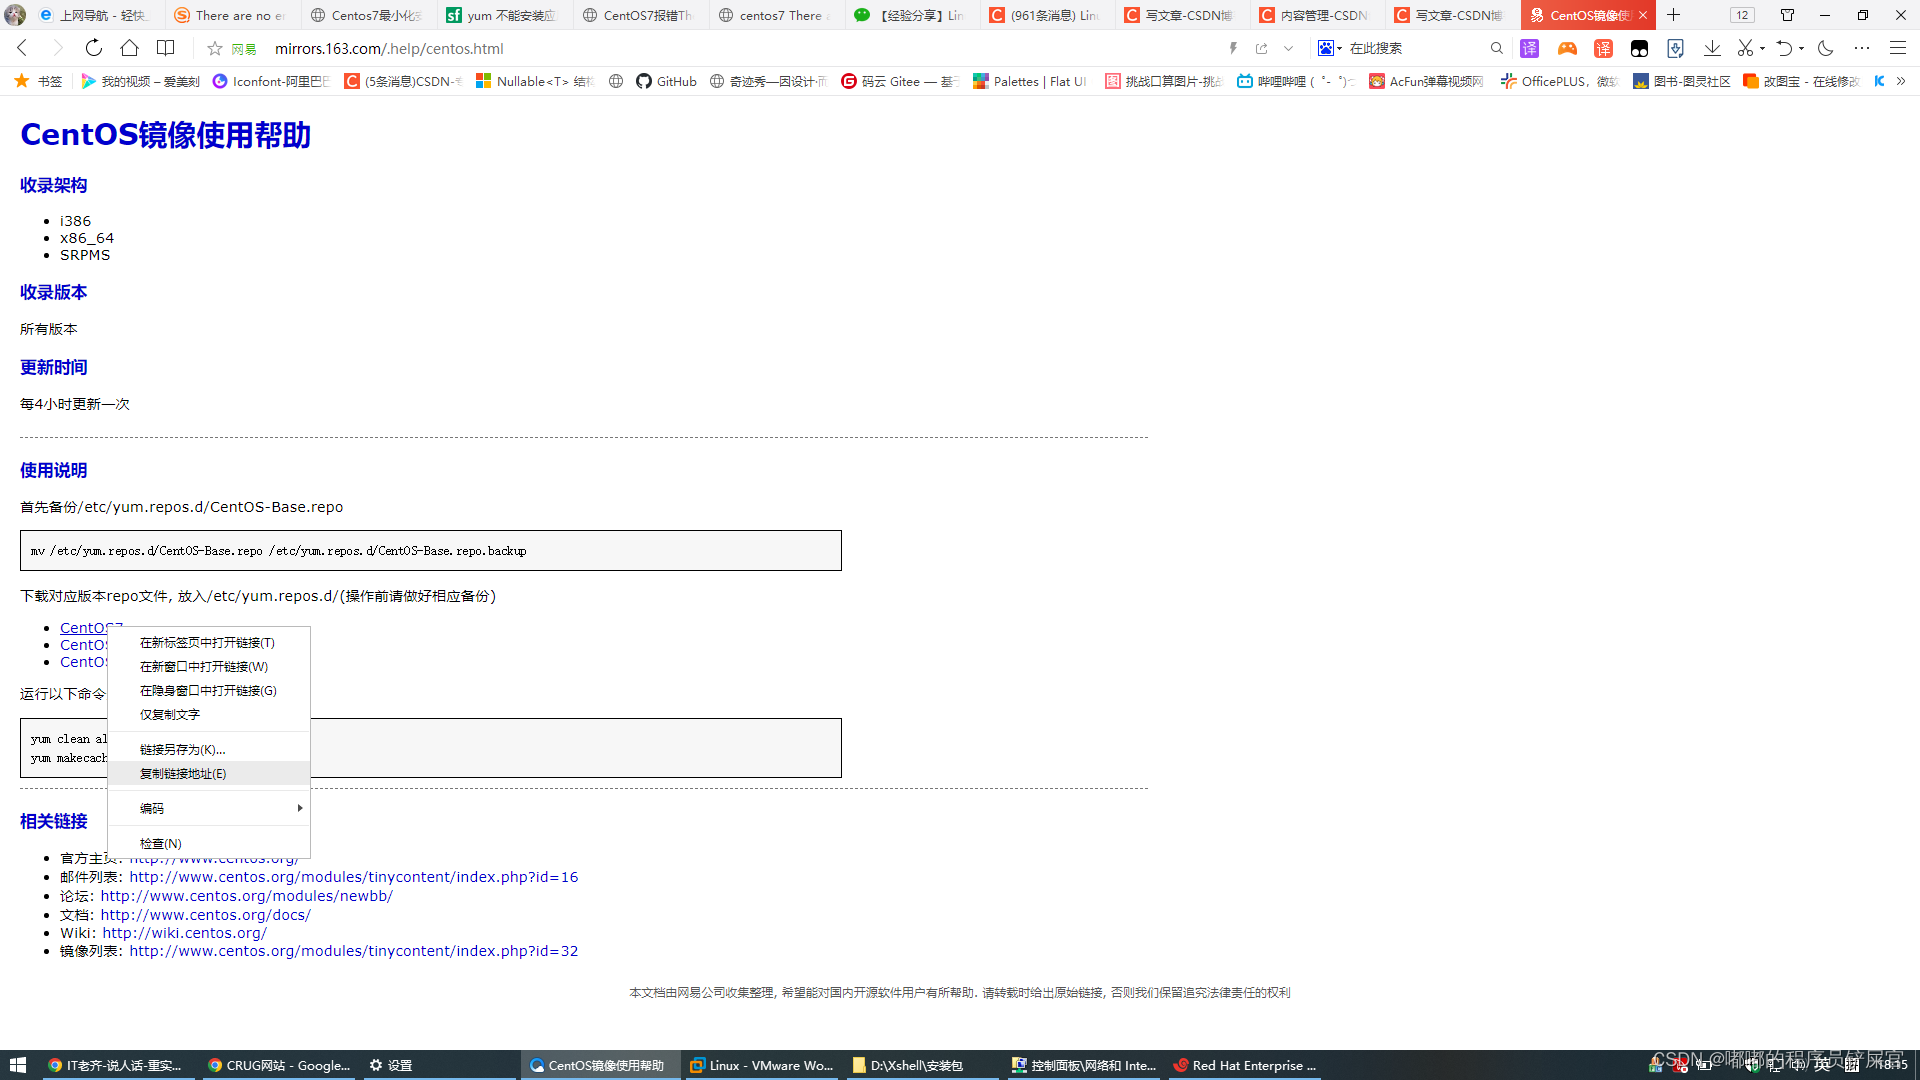1920x1080 pixels.
Task: Click the browser forward navigation icon
Action: pos(58,47)
